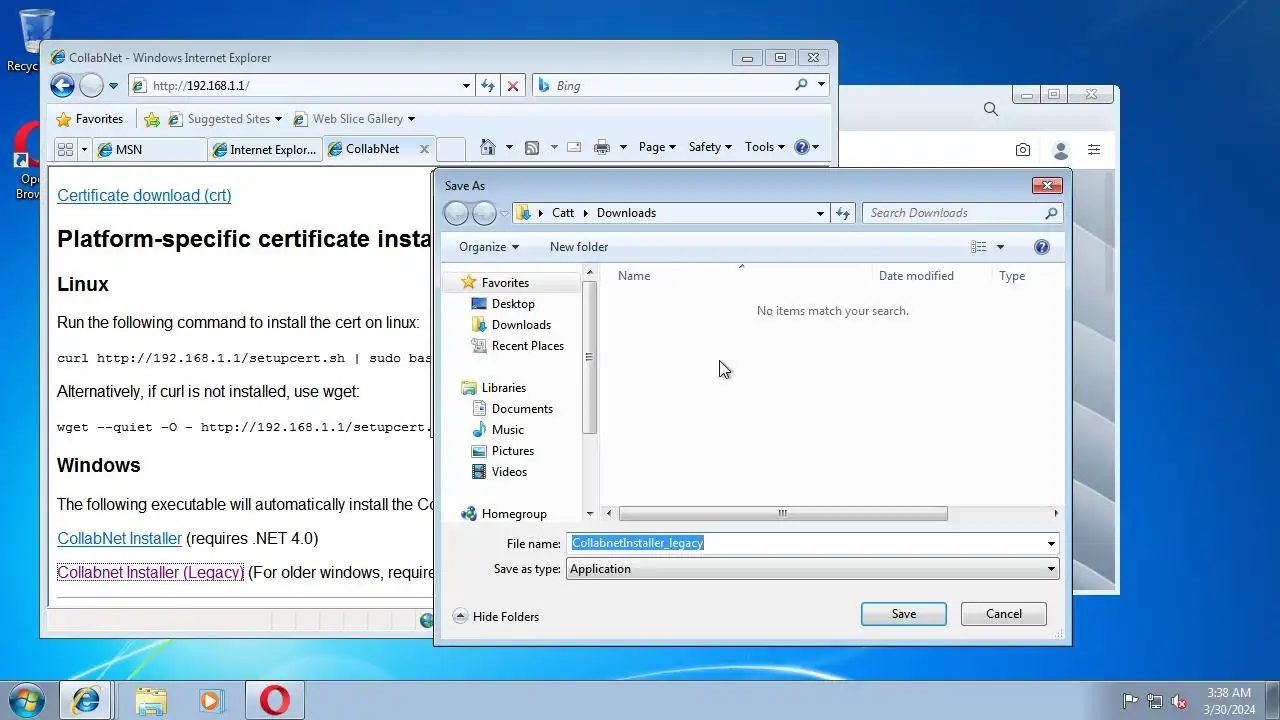The image size is (1280, 720).
Task: Open Opera browser taskbar icon
Action: click(275, 701)
